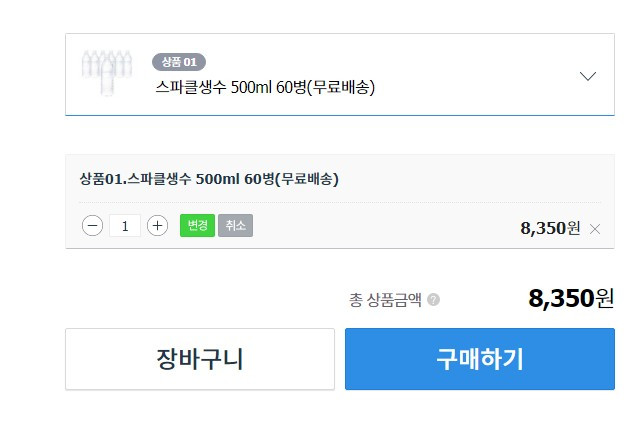Image resolution: width=642 pixels, height=423 pixels.
Task: Expand product options with the chevron arrow
Action: coord(588,76)
